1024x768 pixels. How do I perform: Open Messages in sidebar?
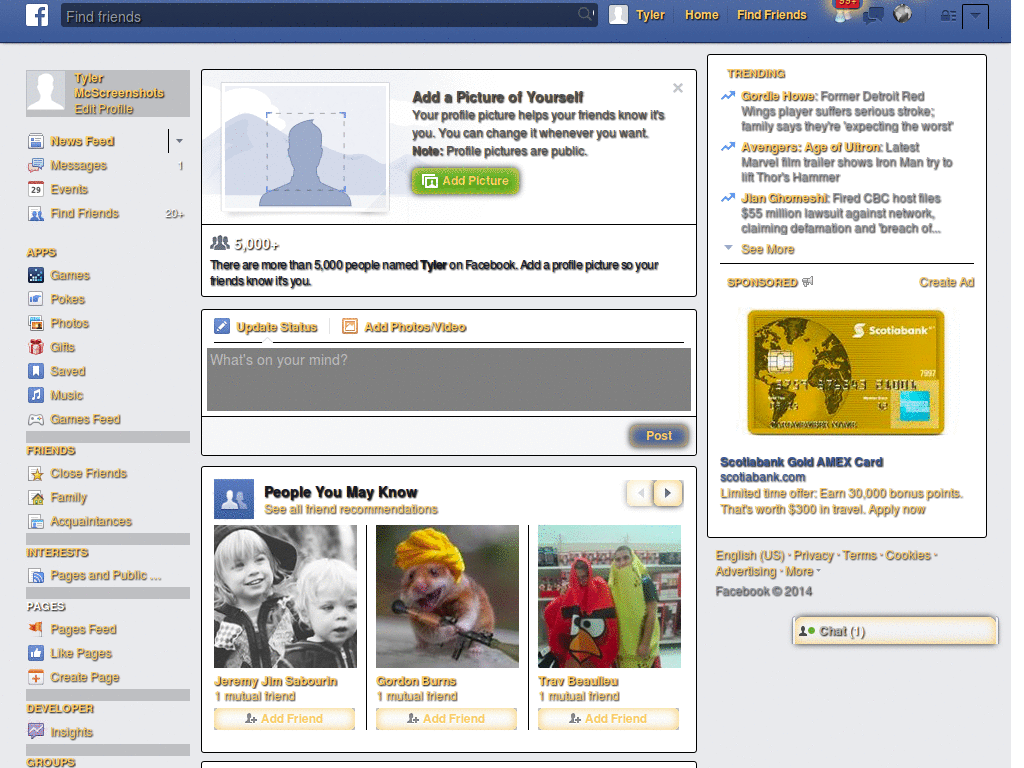pyautogui.click(x=78, y=165)
